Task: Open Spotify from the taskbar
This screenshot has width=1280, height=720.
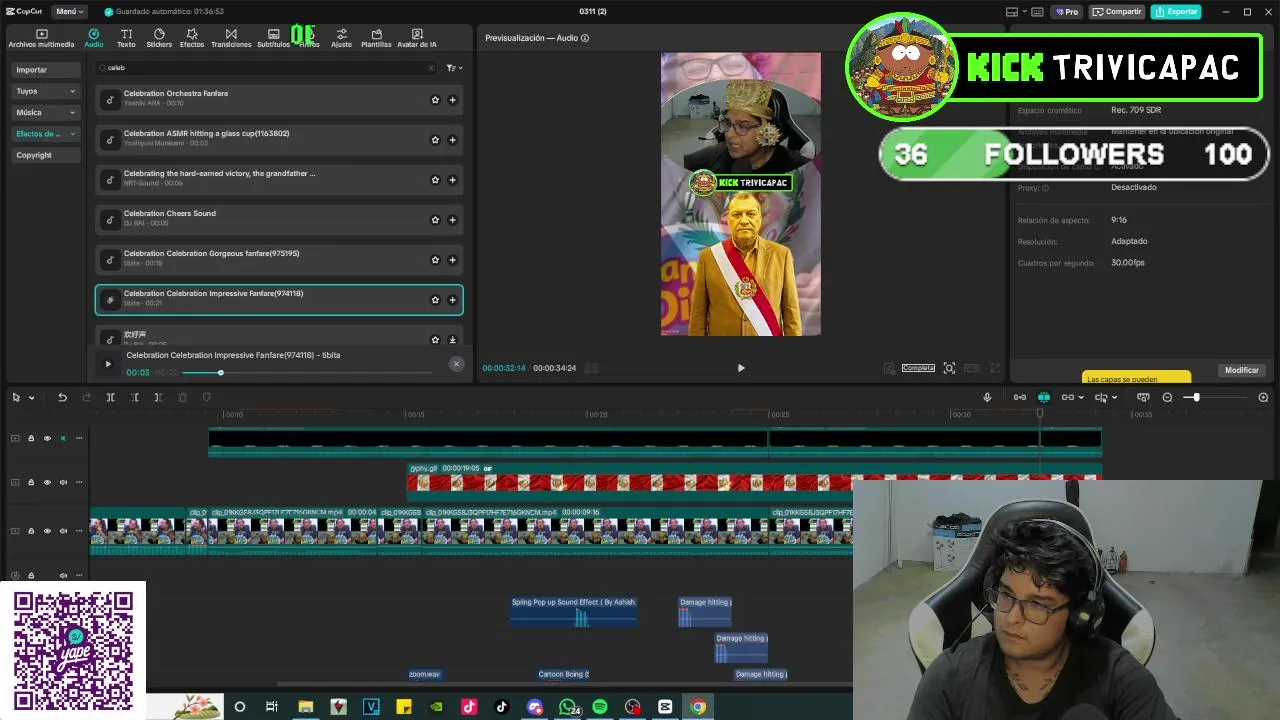Action: coord(600,707)
